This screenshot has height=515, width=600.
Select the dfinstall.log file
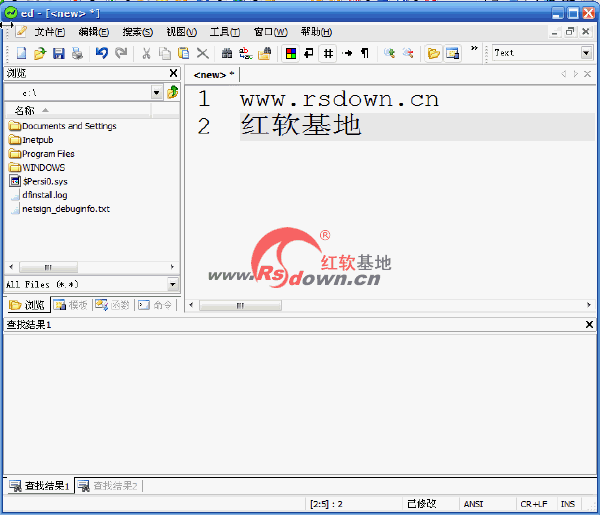[39, 195]
